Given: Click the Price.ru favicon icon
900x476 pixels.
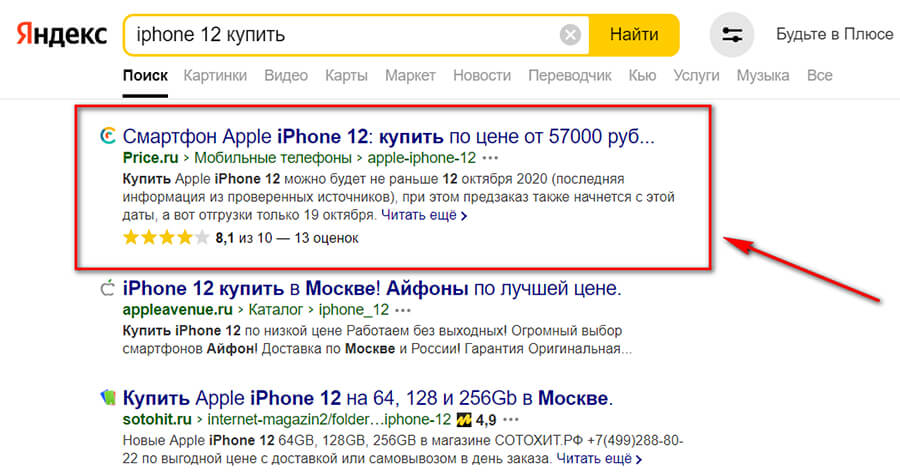Looking at the screenshot, I should click(x=107, y=136).
